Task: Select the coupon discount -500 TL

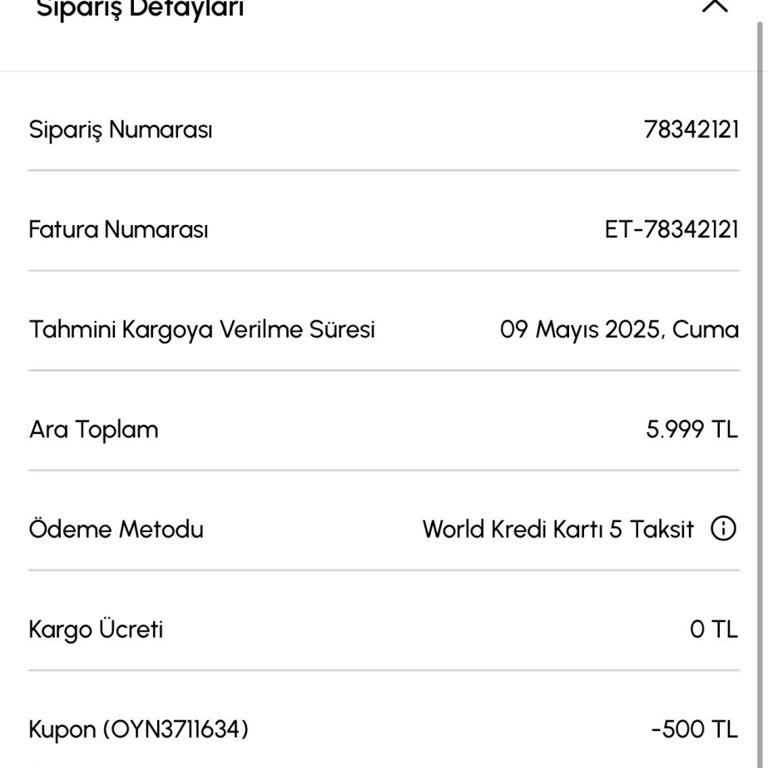Action: 694,730
